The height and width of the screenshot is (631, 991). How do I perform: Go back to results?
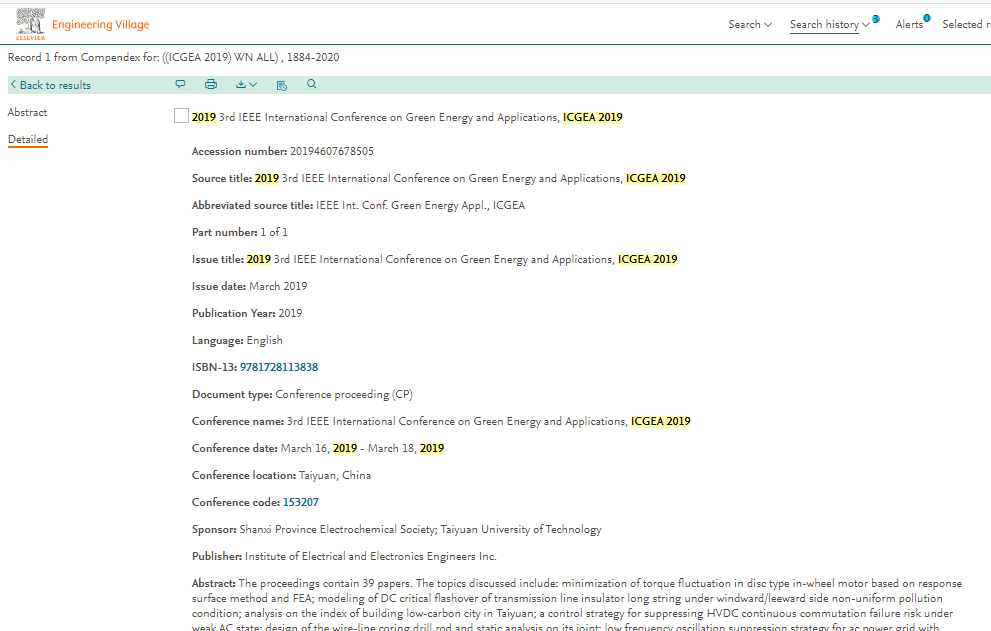point(51,85)
